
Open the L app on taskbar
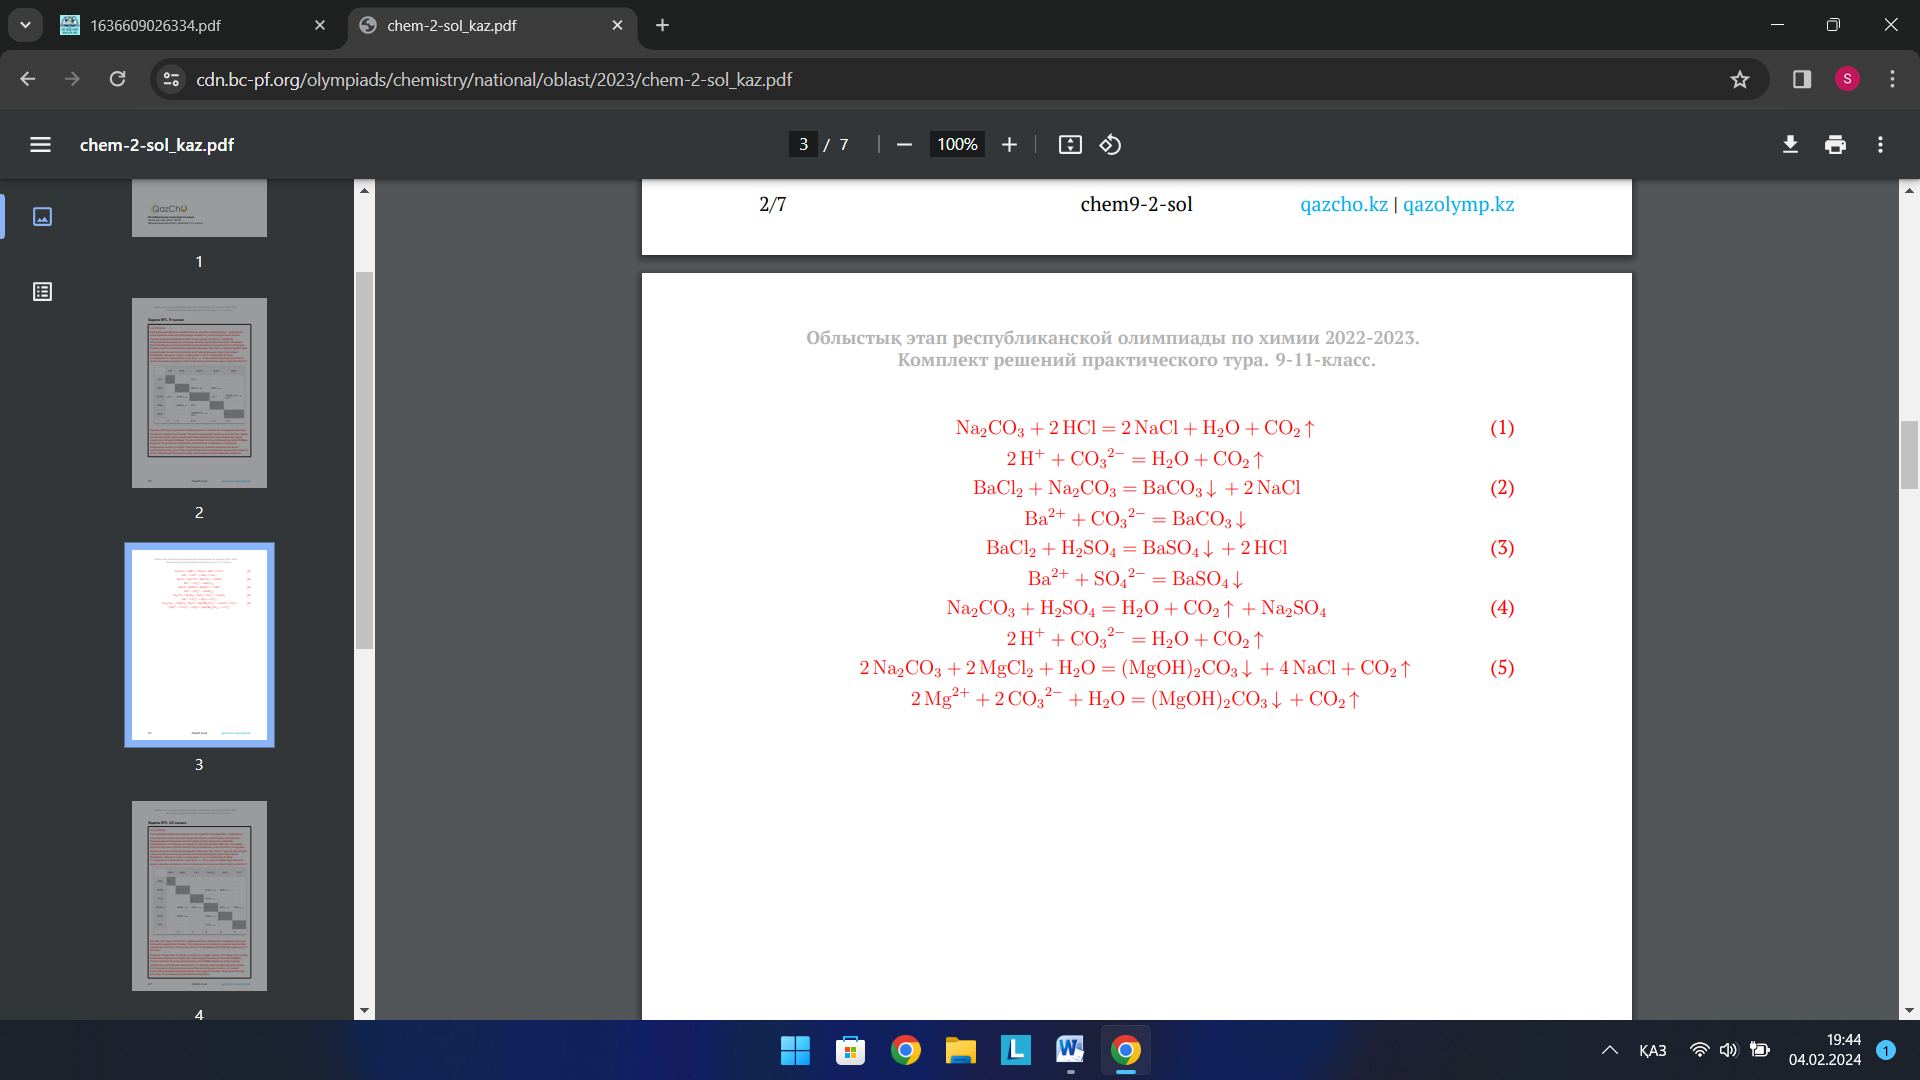pos(1015,1050)
